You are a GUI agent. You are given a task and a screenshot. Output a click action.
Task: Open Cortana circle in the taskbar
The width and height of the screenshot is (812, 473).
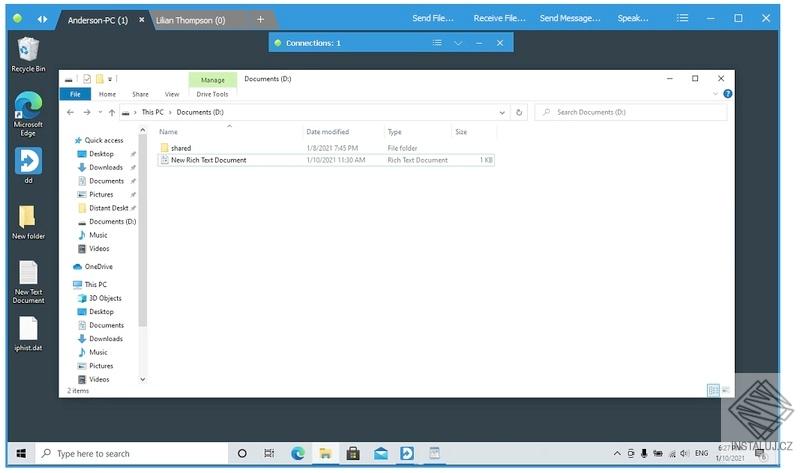pyautogui.click(x=242, y=454)
